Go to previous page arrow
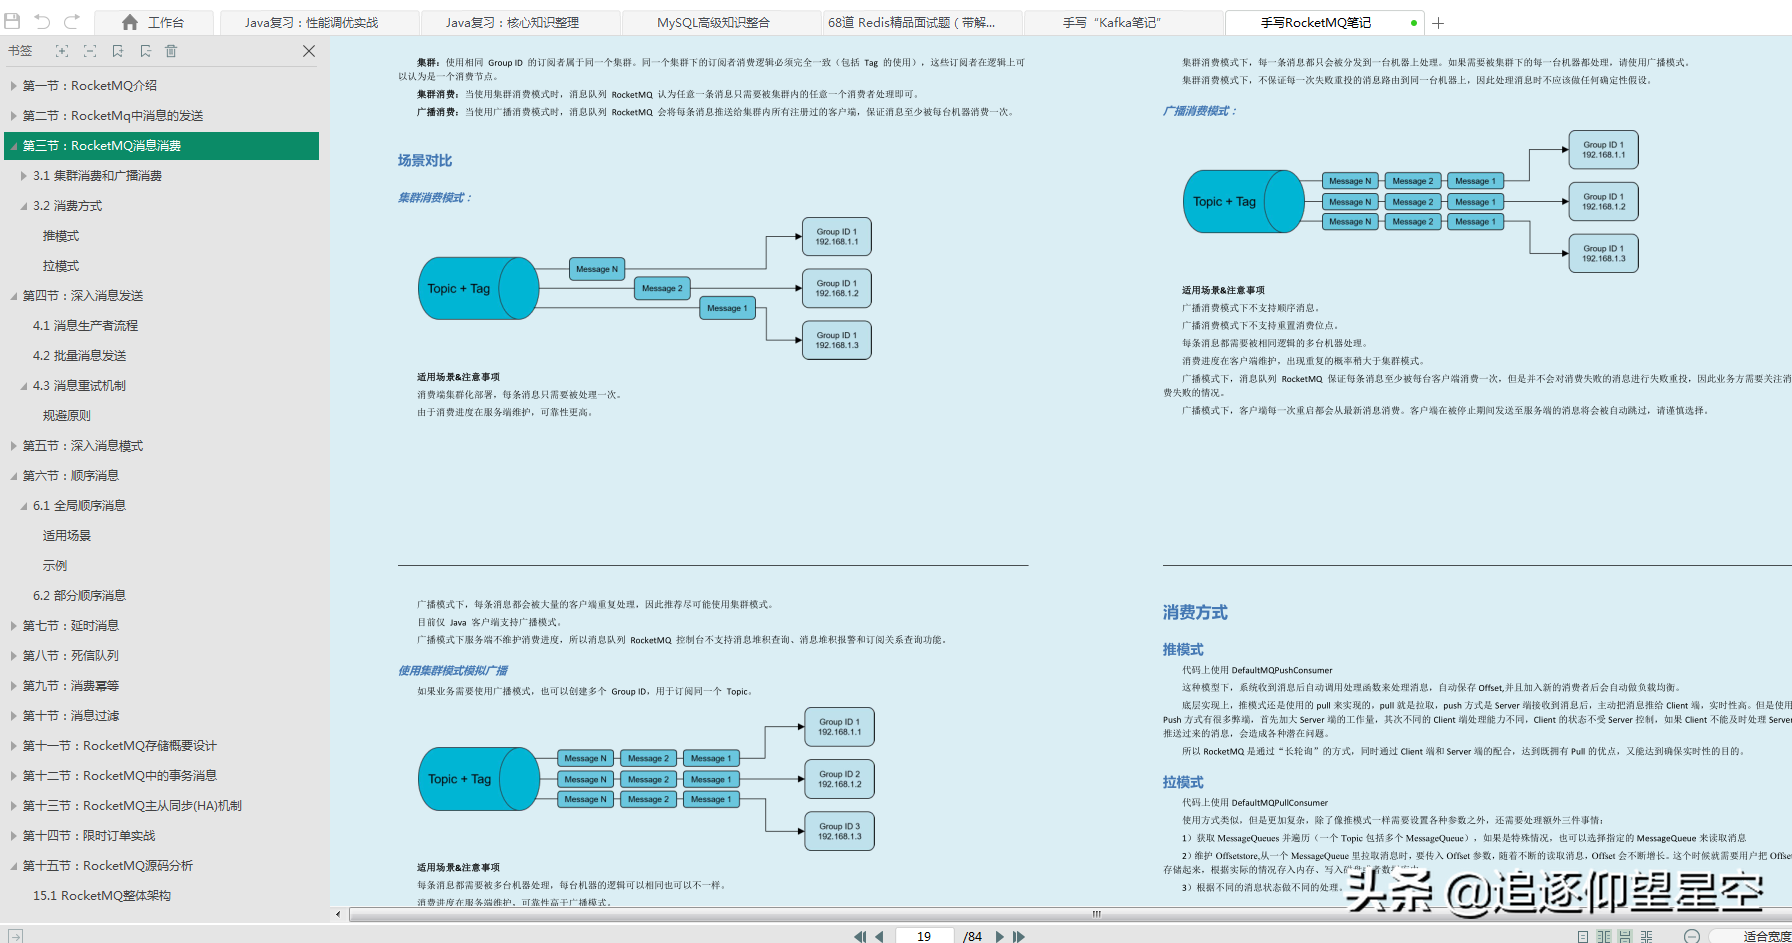The width and height of the screenshot is (1792, 943). (x=879, y=937)
